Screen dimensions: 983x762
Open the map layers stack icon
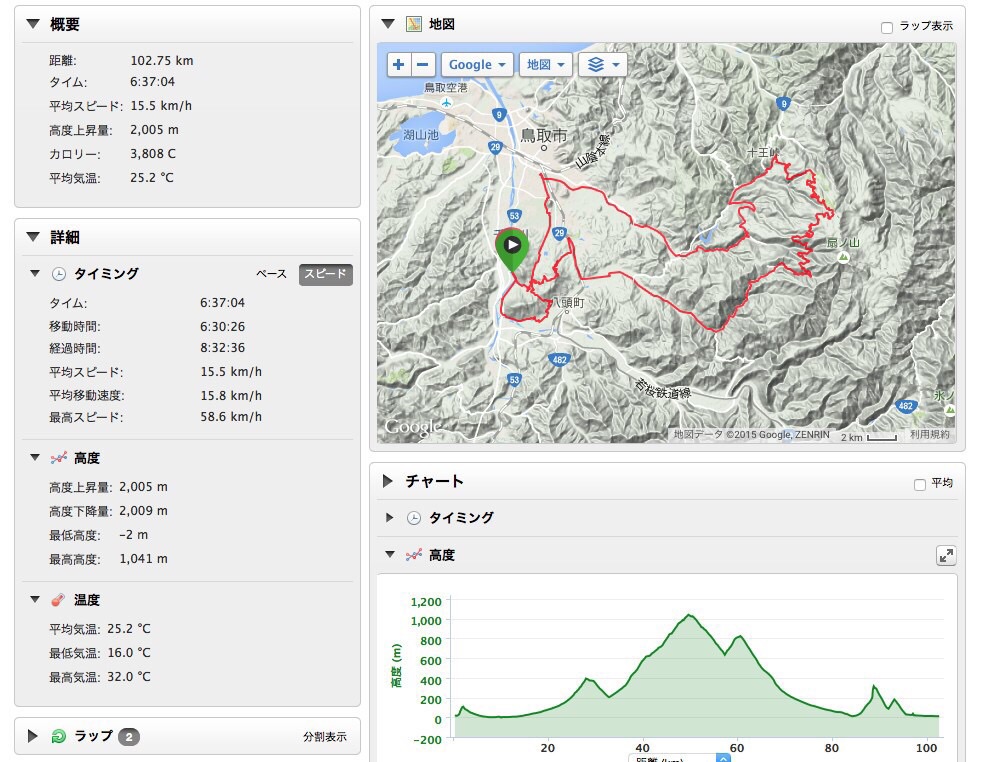(602, 65)
